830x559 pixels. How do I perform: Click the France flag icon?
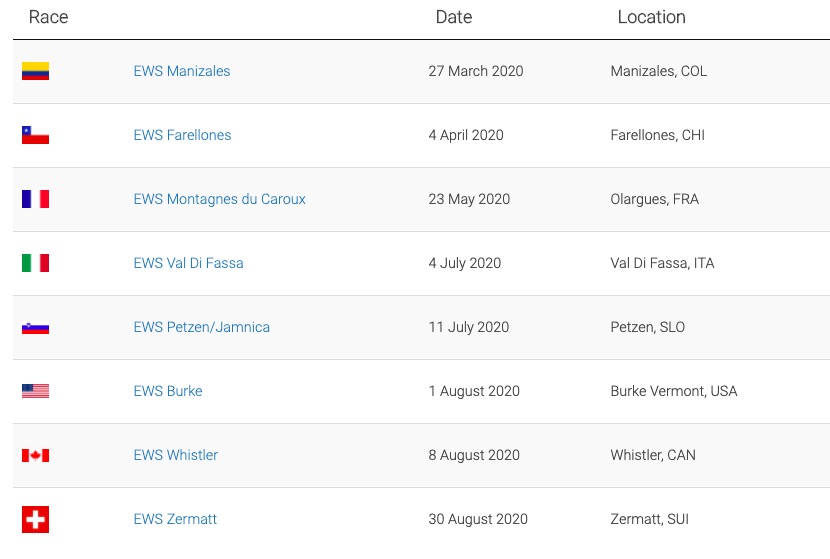pos(35,199)
